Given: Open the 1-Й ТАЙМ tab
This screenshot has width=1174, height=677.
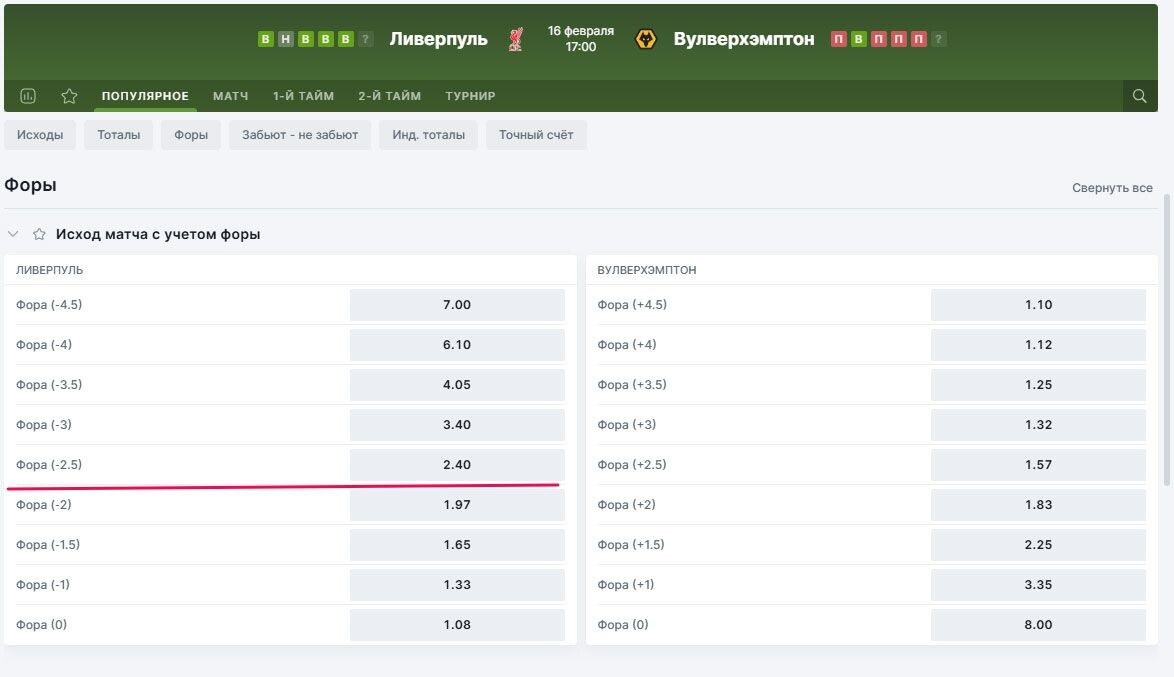Looking at the screenshot, I should pyautogui.click(x=303, y=96).
